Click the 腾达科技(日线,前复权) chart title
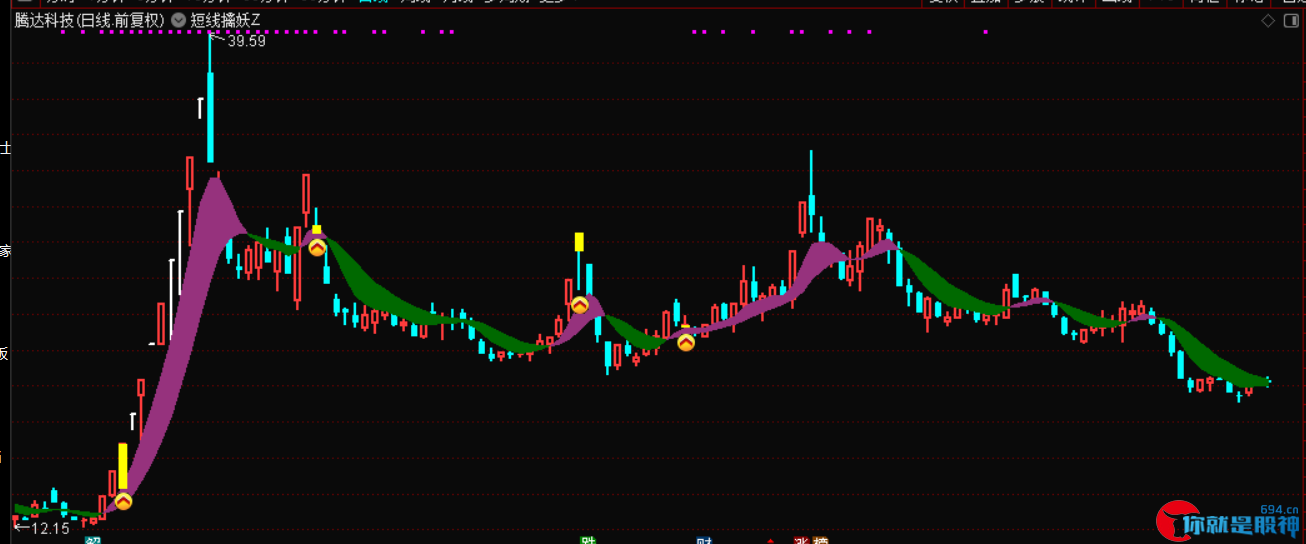The height and width of the screenshot is (544, 1306). 90,20
